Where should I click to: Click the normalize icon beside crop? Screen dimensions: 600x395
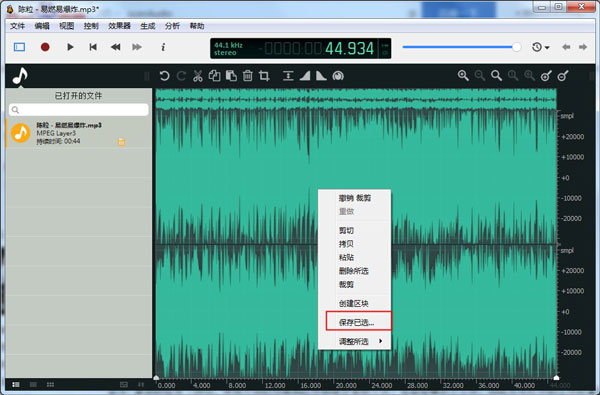coord(288,76)
